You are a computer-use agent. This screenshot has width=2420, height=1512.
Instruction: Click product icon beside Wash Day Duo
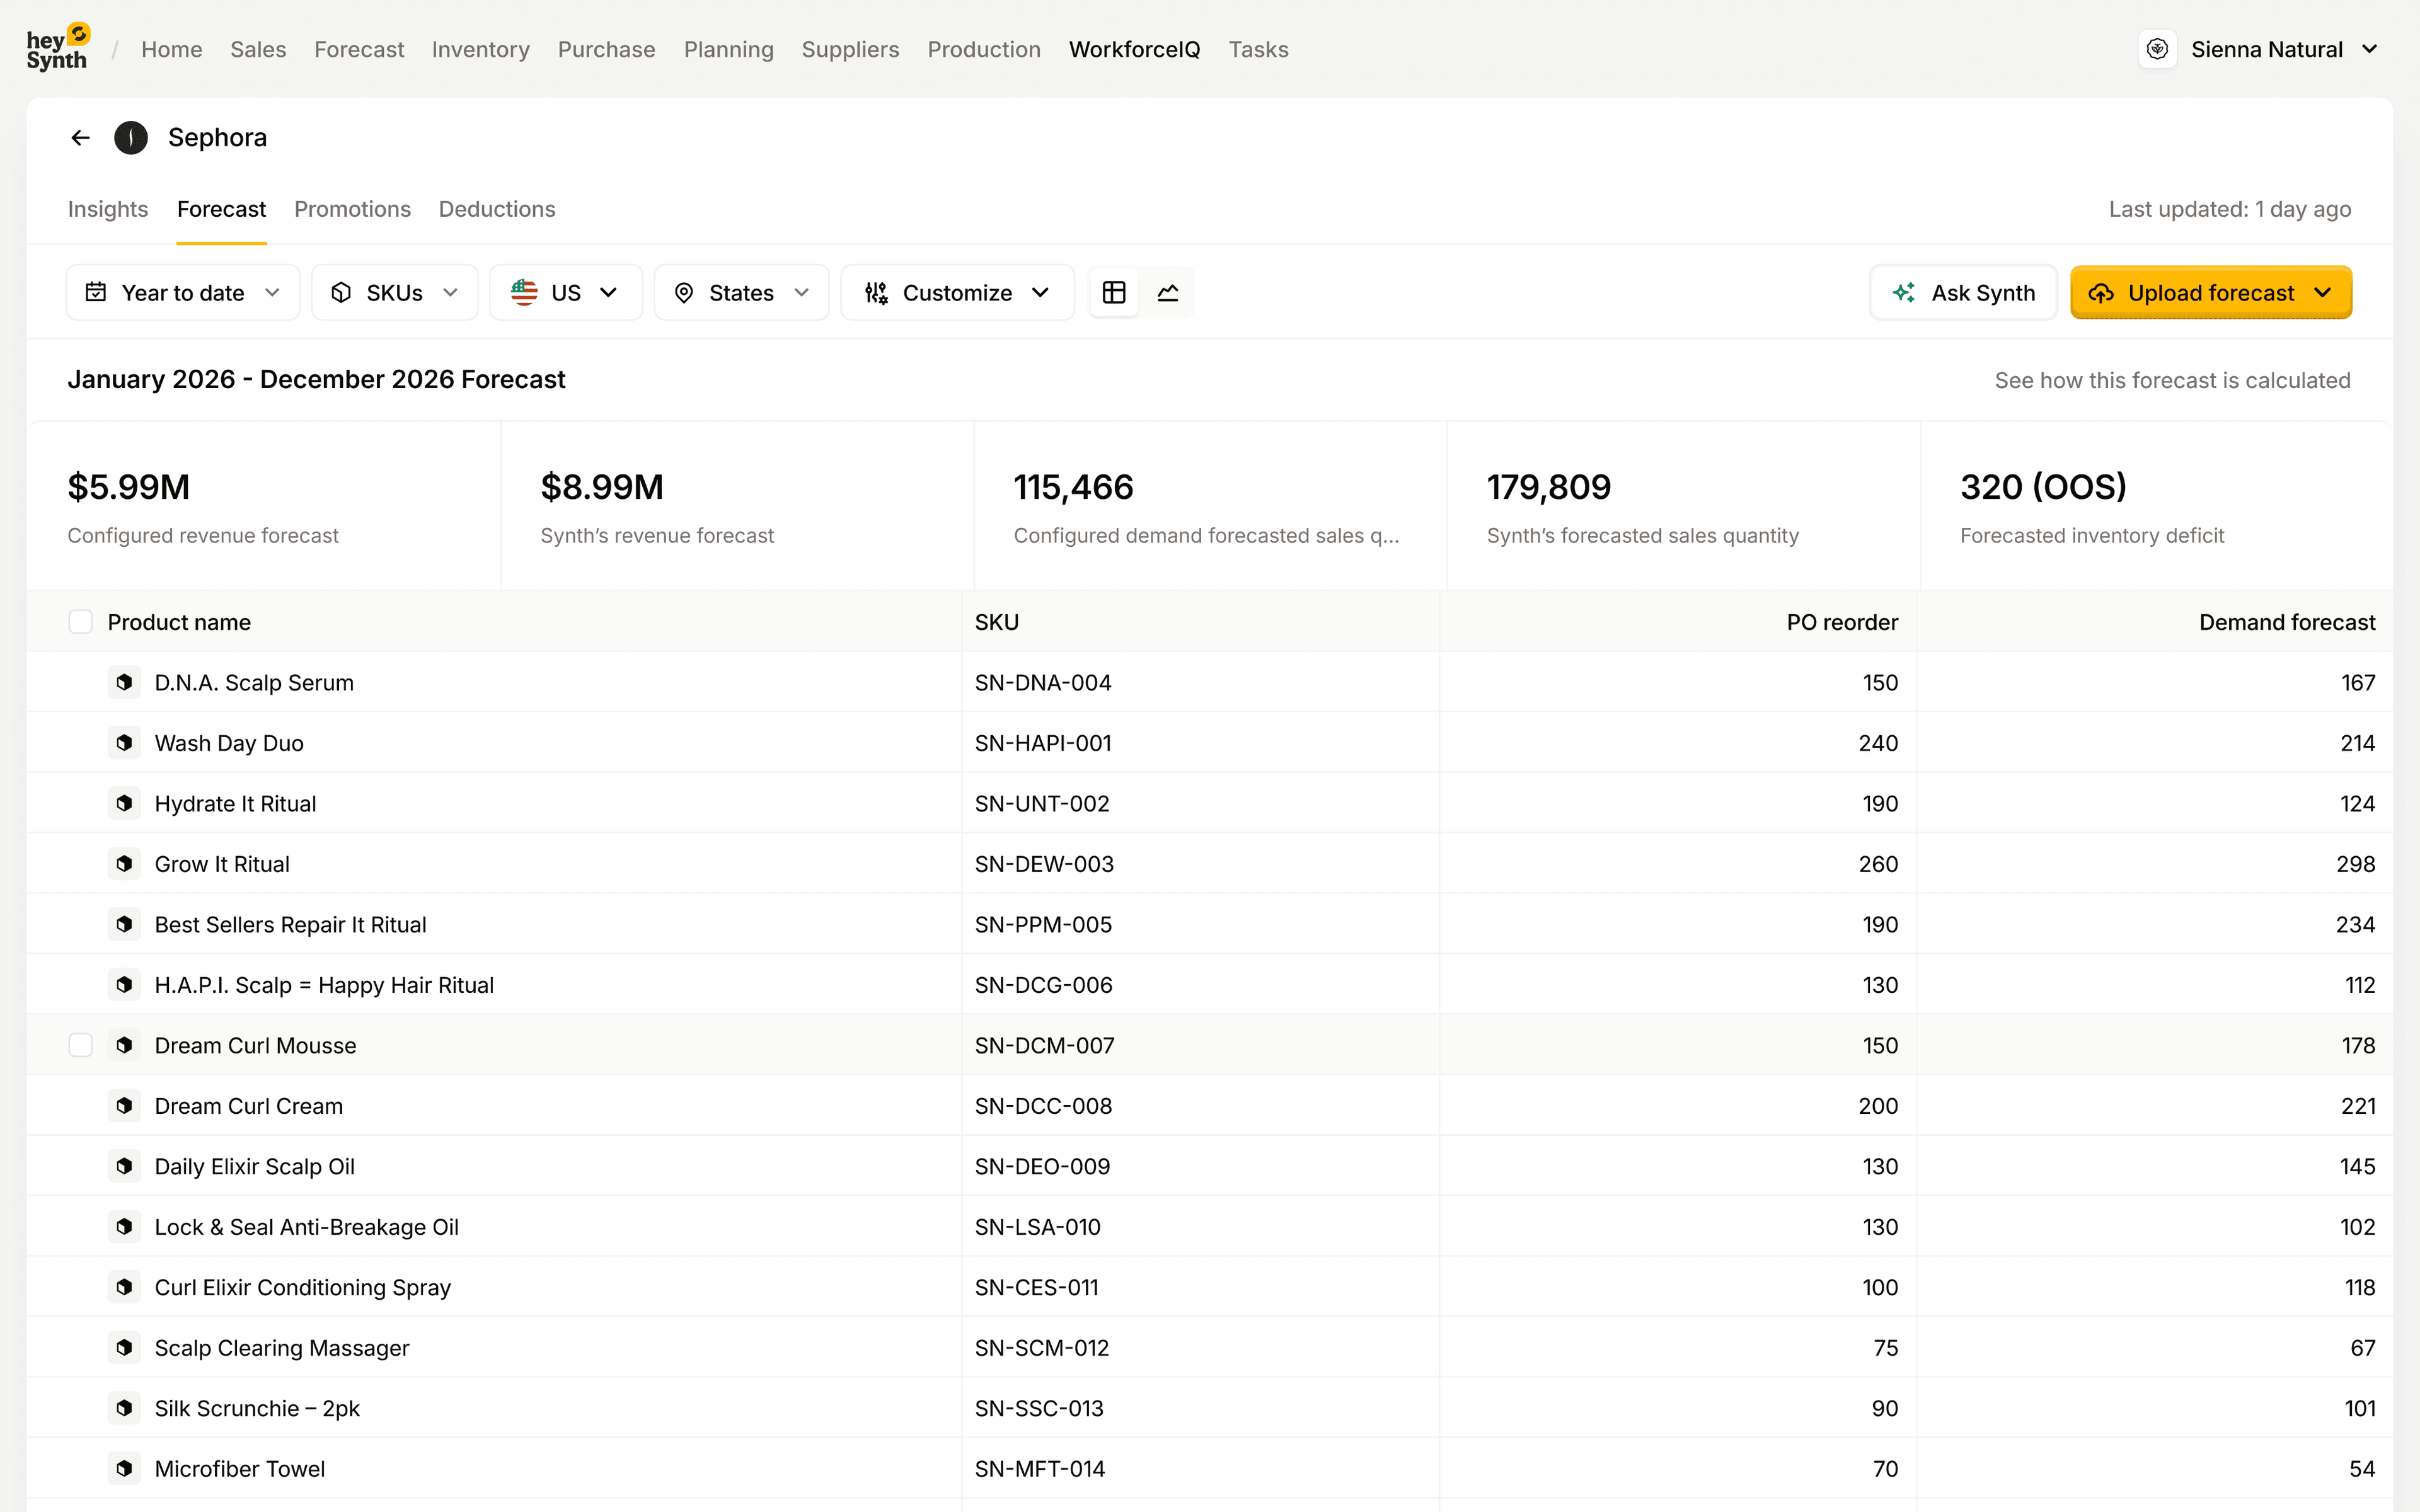coord(124,743)
